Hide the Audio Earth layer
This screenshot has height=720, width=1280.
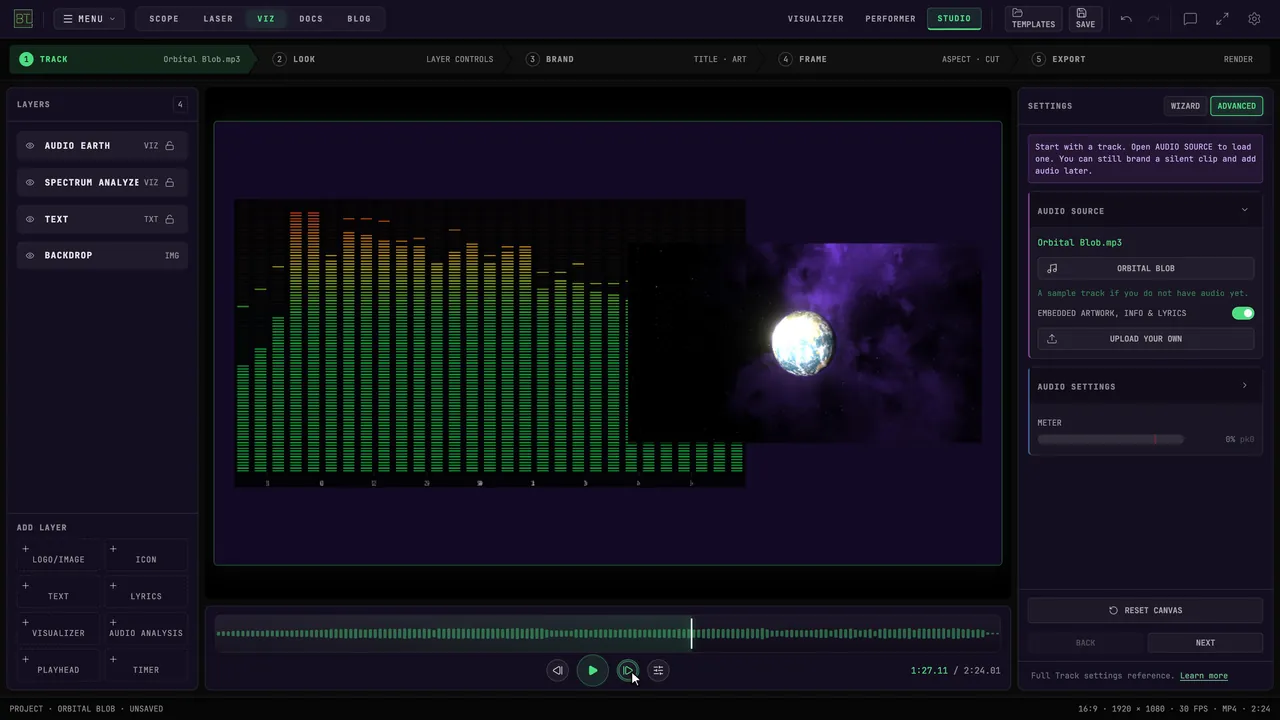tap(30, 146)
